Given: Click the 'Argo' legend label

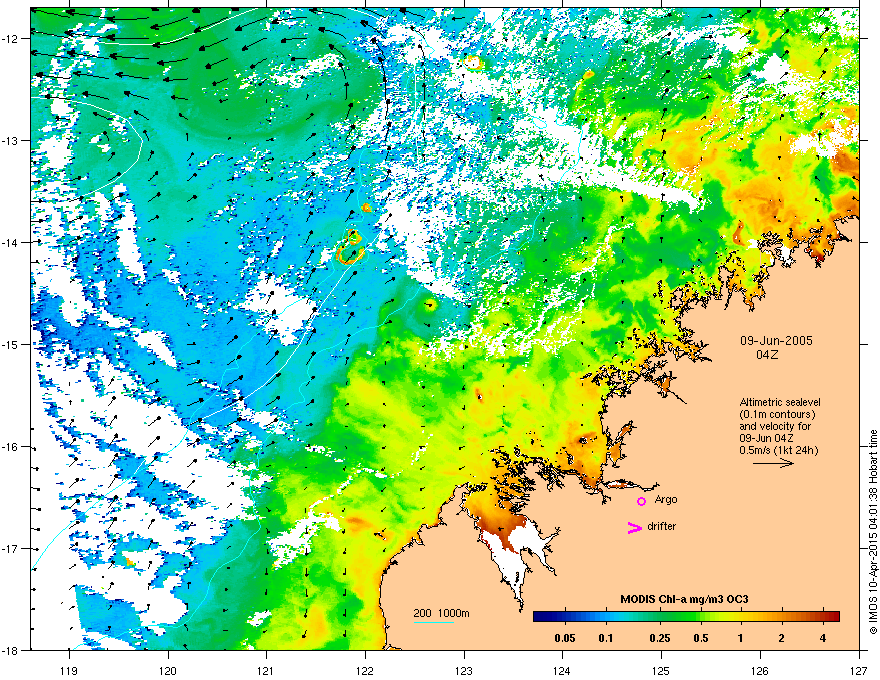Looking at the screenshot, I should point(666,499).
